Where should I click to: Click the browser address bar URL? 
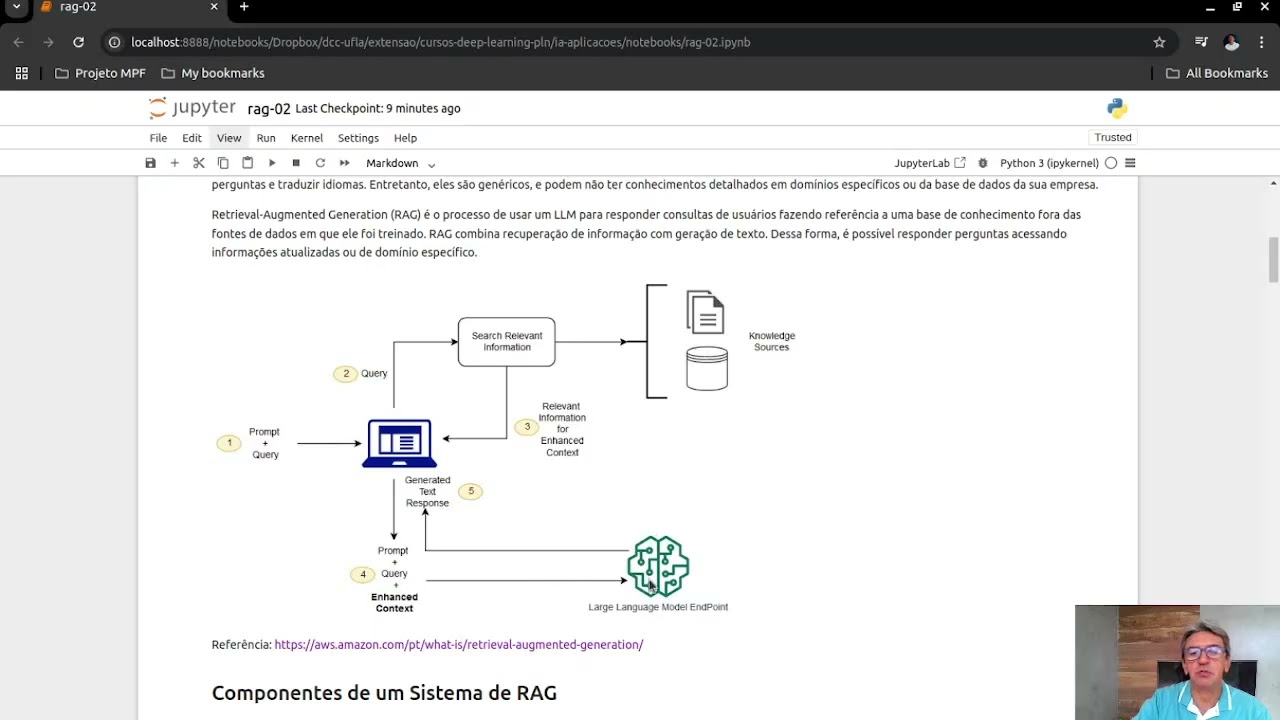point(440,42)
